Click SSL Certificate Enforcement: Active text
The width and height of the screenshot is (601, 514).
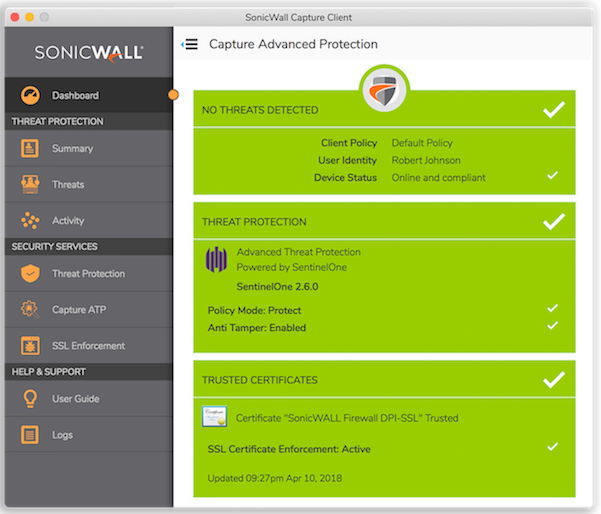(x=289, y=449)
